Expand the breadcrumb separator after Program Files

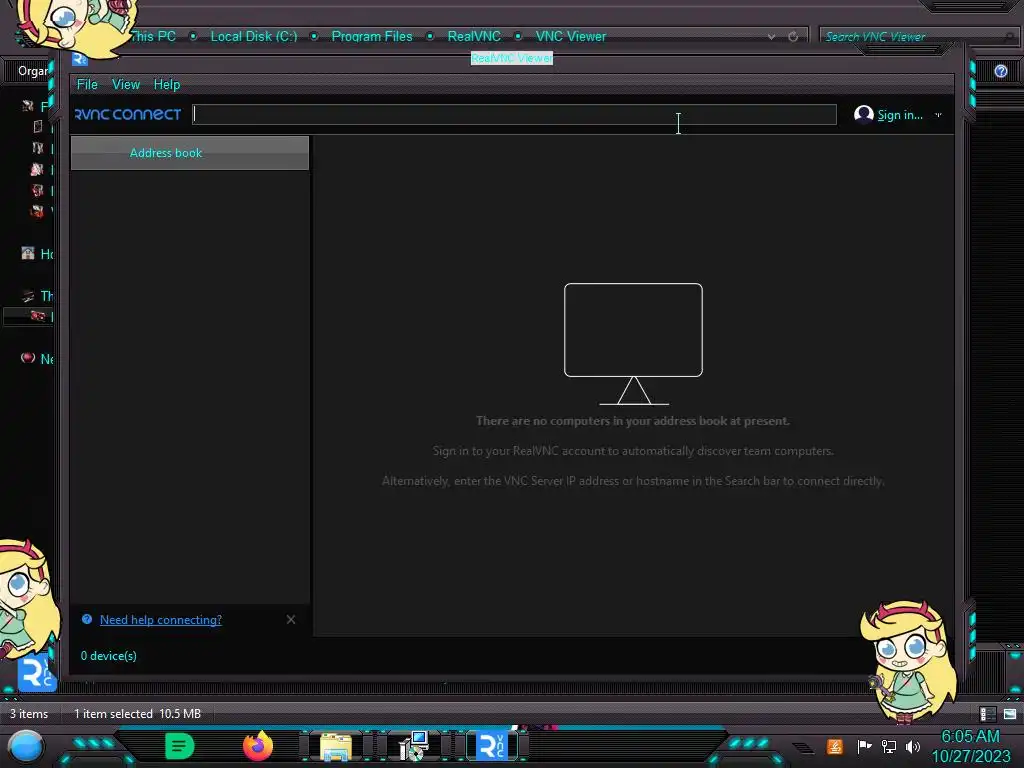[x=430, y=37]
